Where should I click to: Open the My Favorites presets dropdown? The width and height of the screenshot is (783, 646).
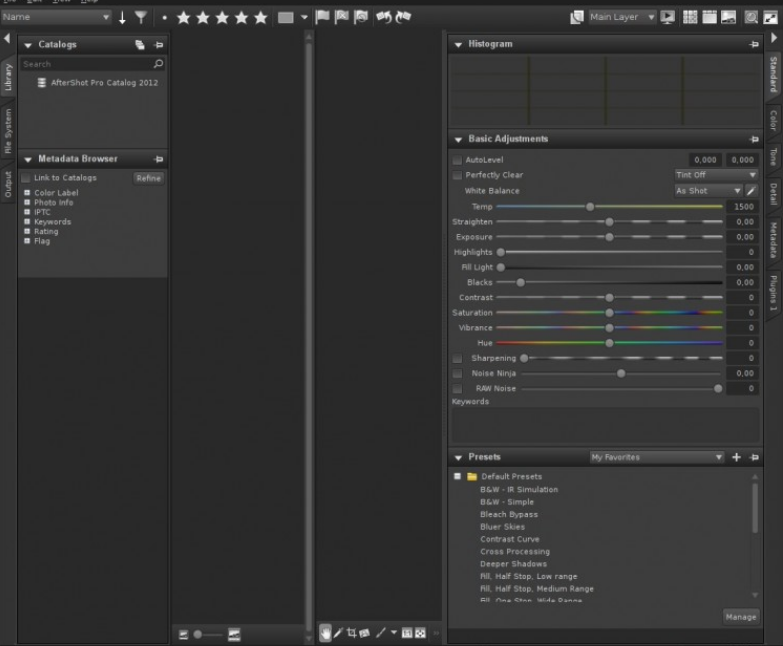click(657, 457)
